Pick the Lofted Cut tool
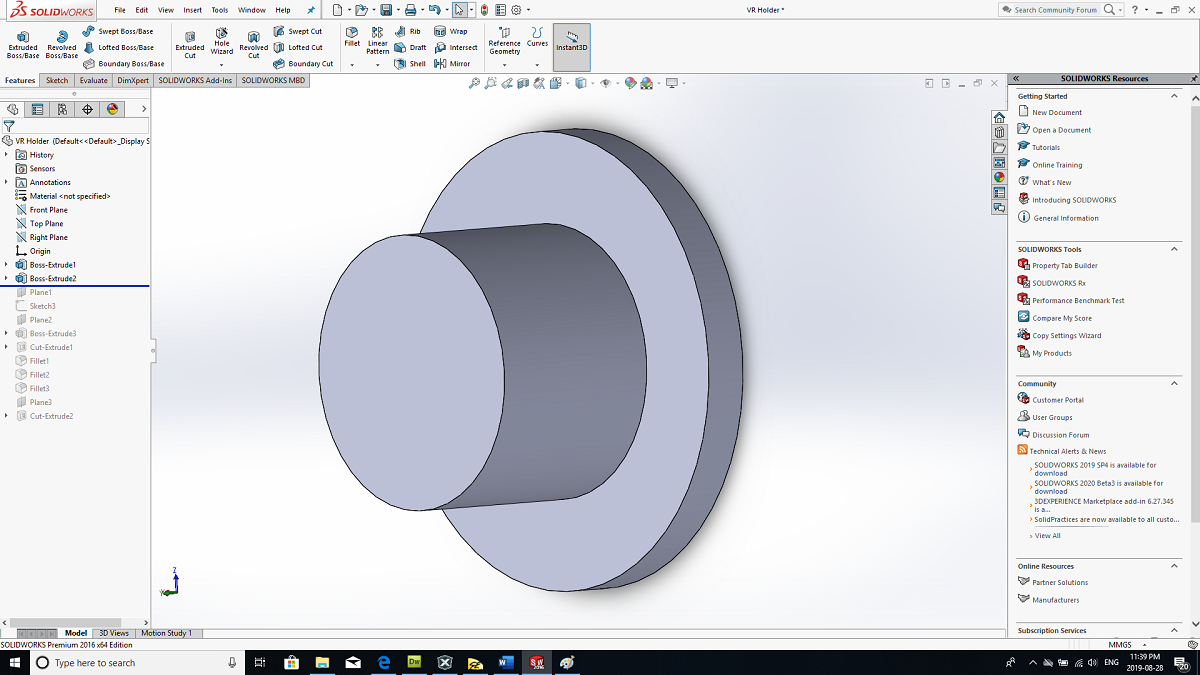The height and width of the screenshot is (675, 1200). point(298,47)
